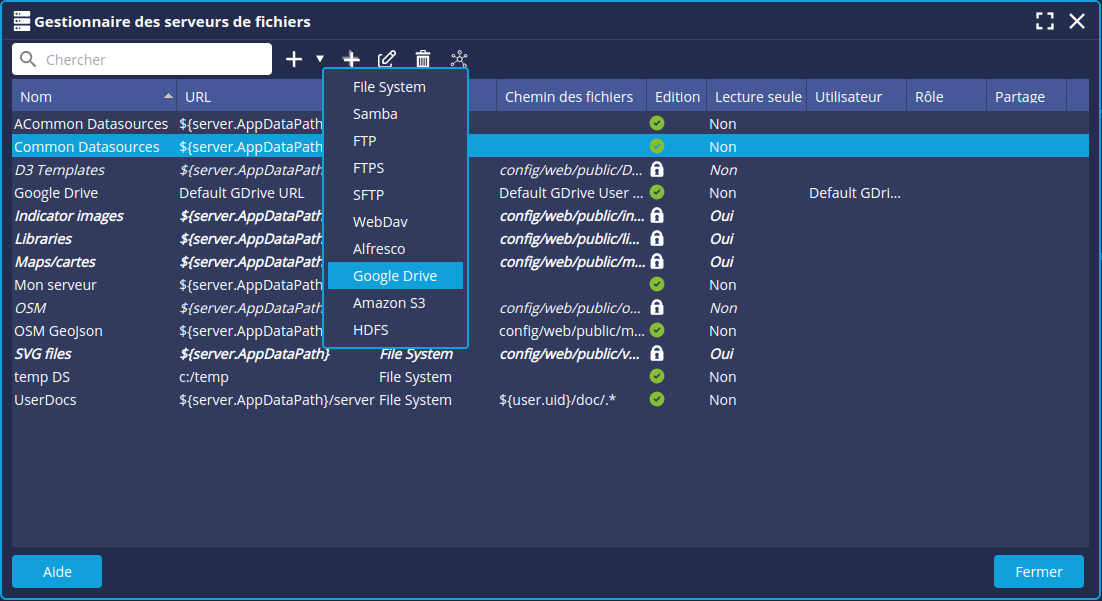Click the edit pencil icon in toolbar

(387, 59)
